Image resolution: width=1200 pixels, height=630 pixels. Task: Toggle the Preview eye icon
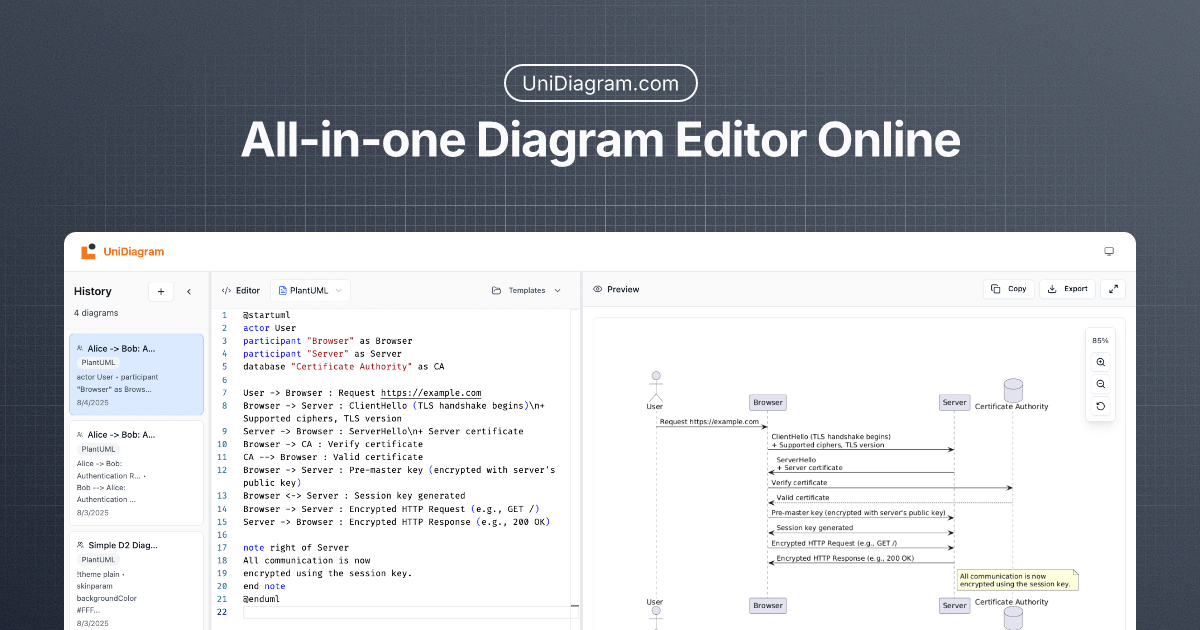(596, 289)
